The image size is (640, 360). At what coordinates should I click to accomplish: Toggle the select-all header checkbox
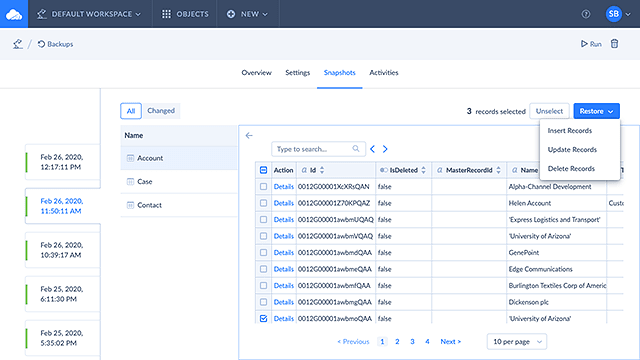tap(263, 170)
